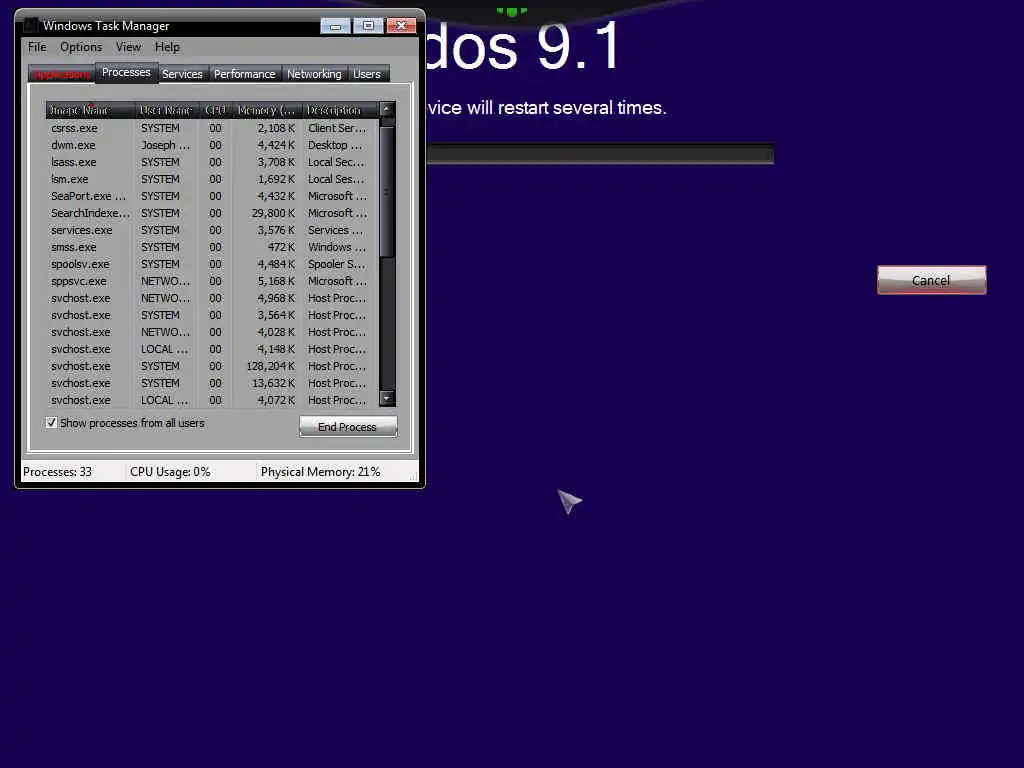Click the process list scroll down arrow
The height and width of the screenshot is (768, 1024).
[387, 398]
